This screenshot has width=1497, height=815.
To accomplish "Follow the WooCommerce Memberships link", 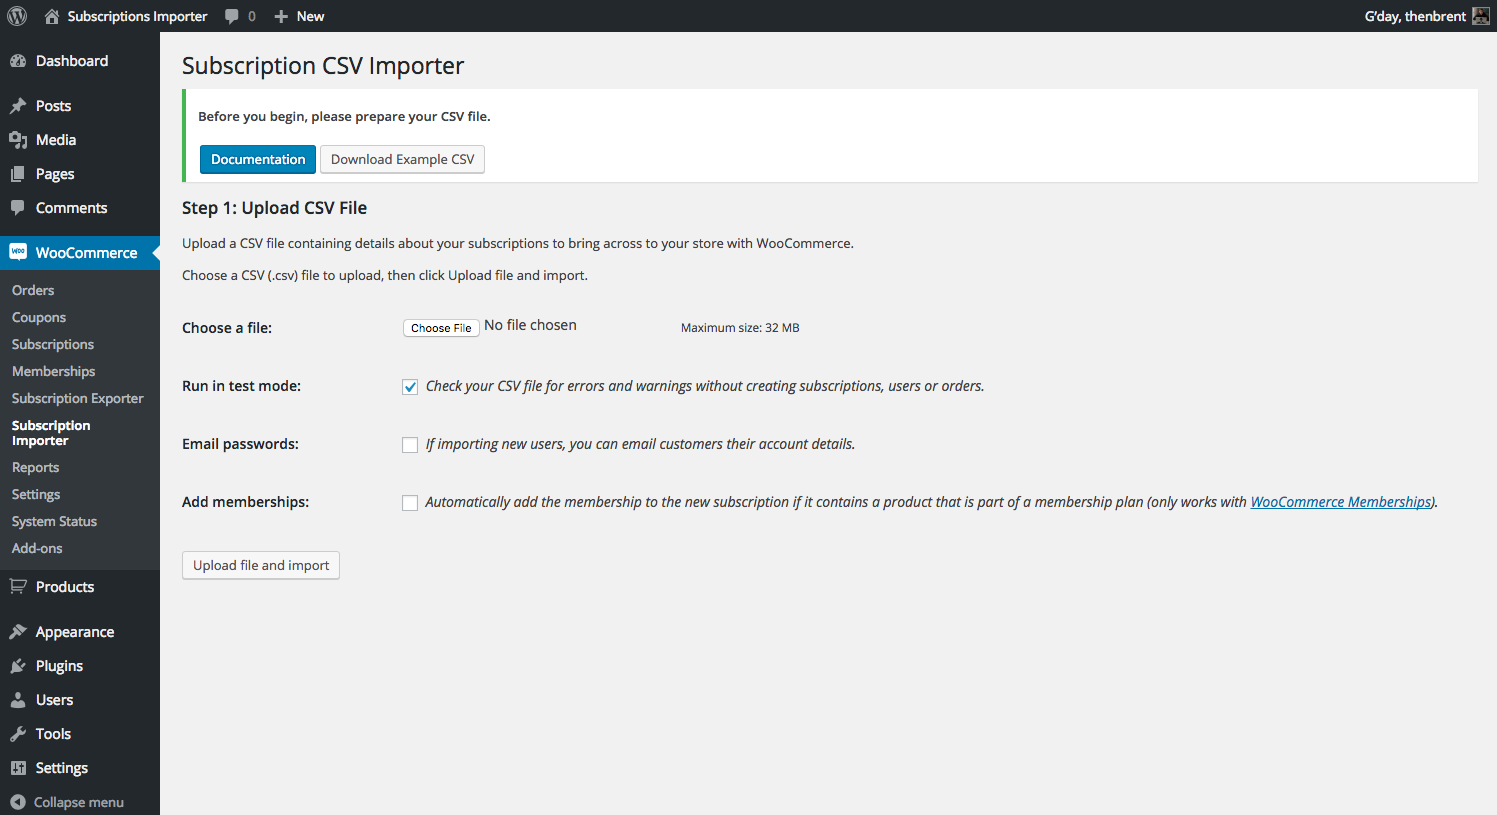I will (x=1341, y=502).
